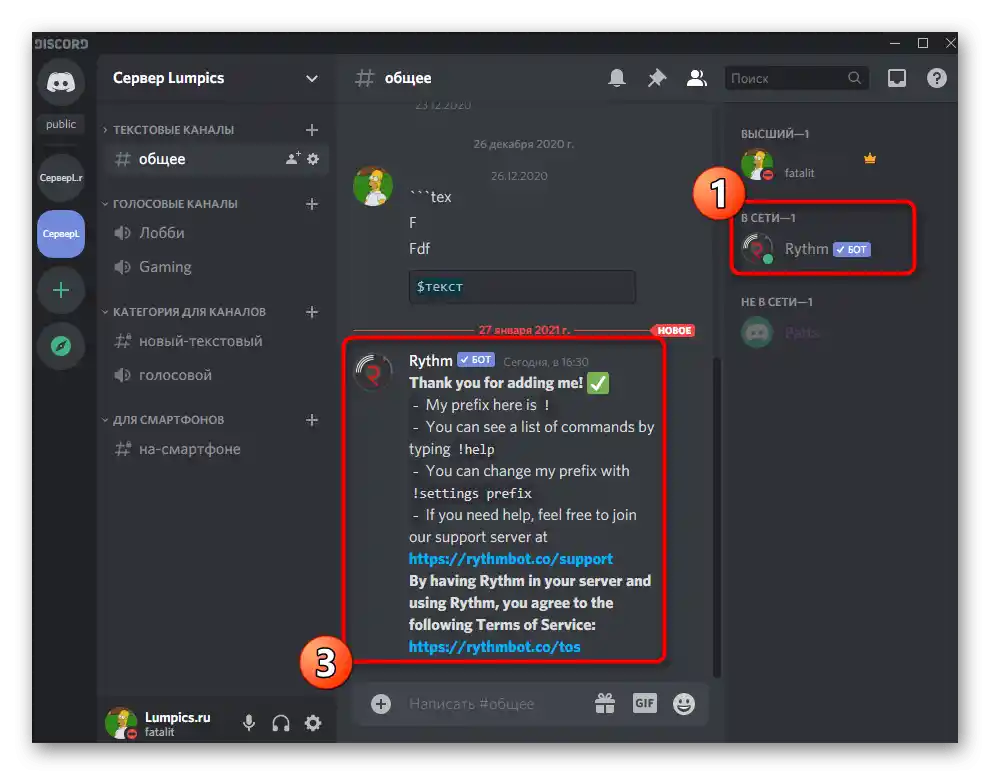
Task: Toggle the member list panel
Action: pyautogui.click(x=696, y=77)
